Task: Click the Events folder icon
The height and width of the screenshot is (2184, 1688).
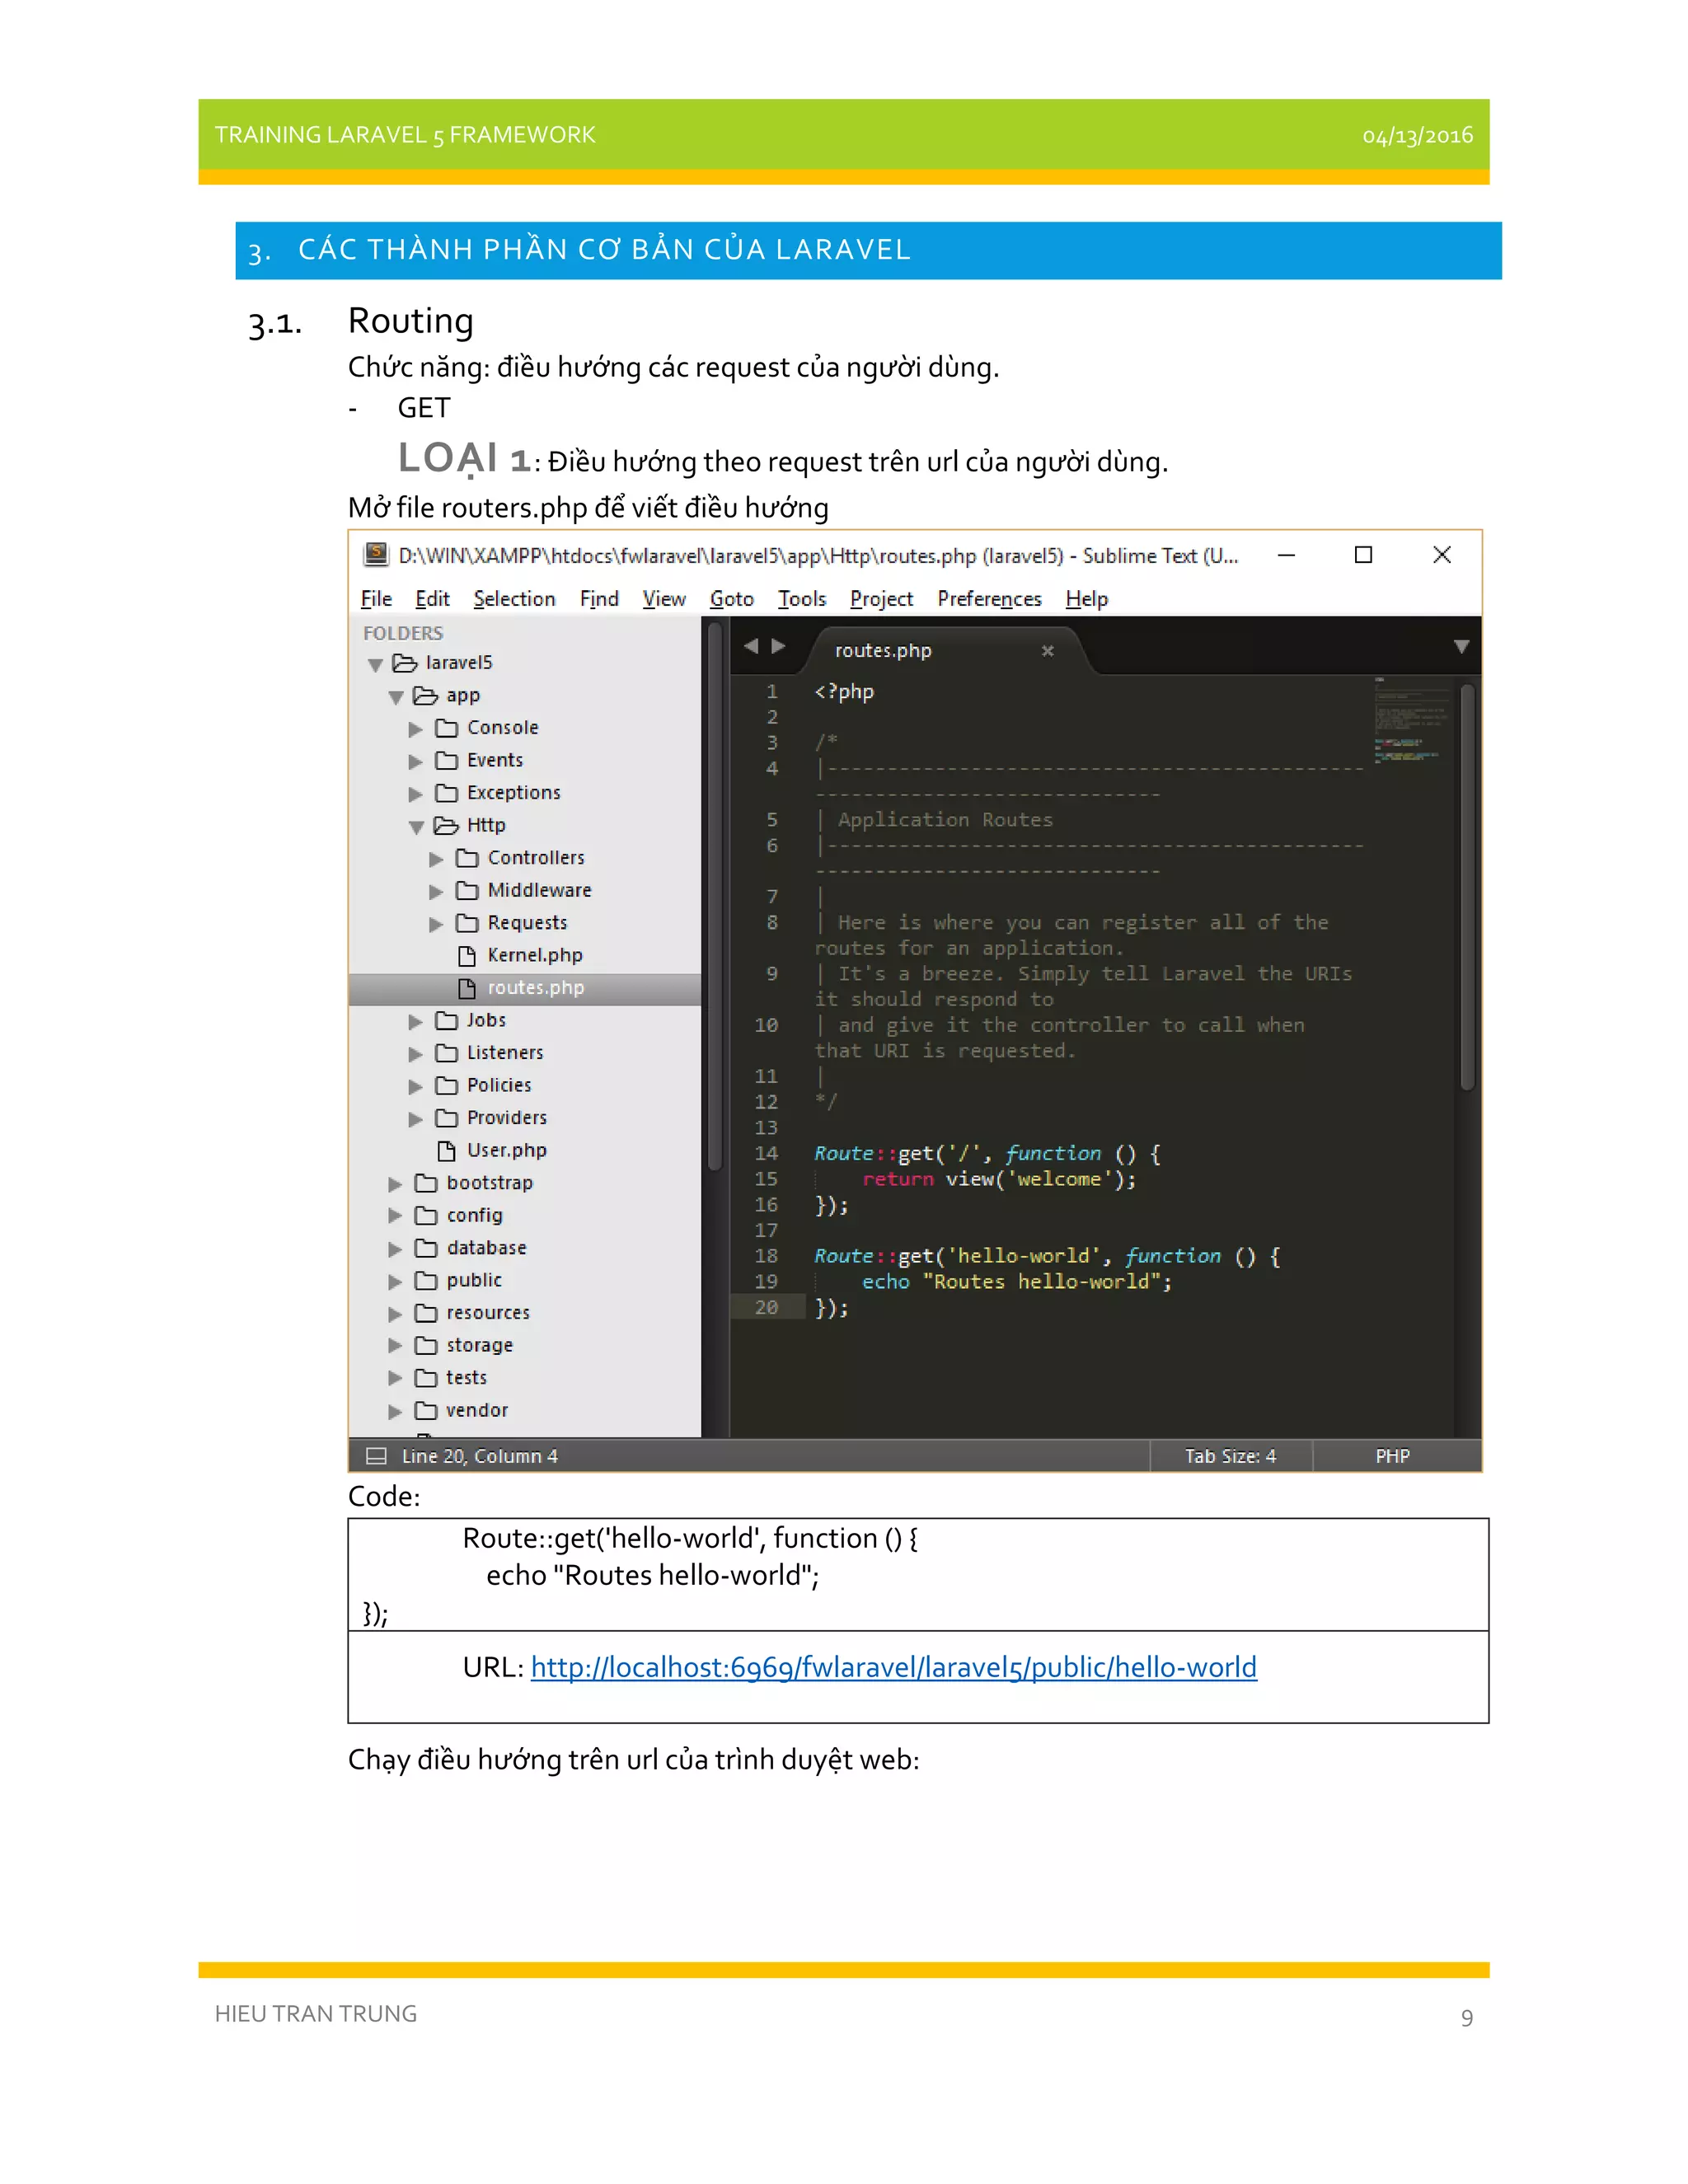Action: pos(447,761)
